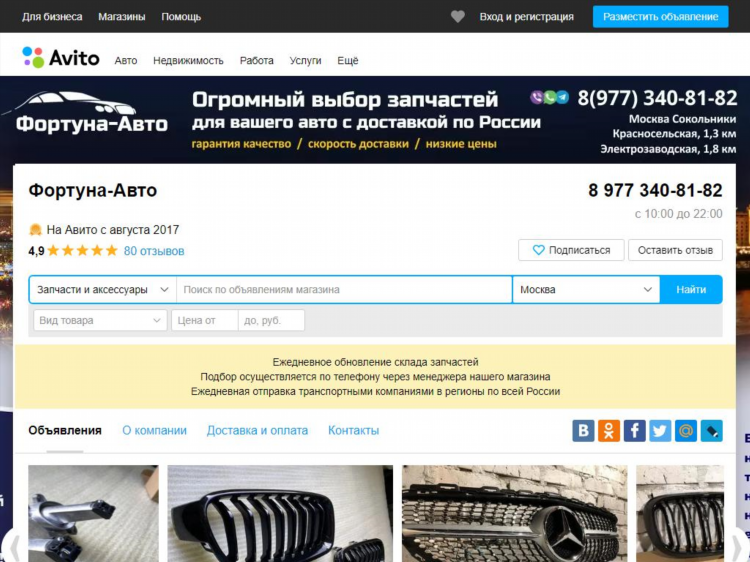Select the Объявления tab
The height and width of the screenshot is (562, 750).
click(x=65, y=430)
